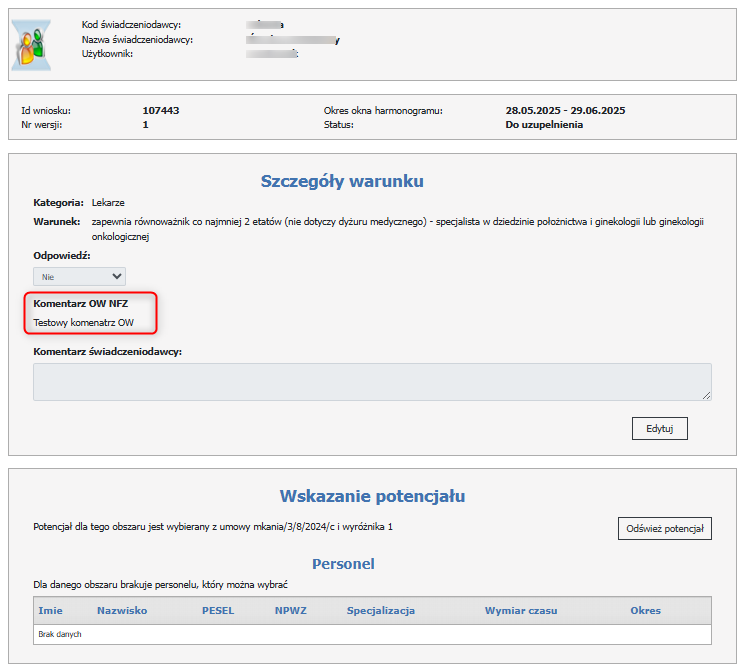
Task: Click the Personel section heading
Action: [x=343, y=564]
